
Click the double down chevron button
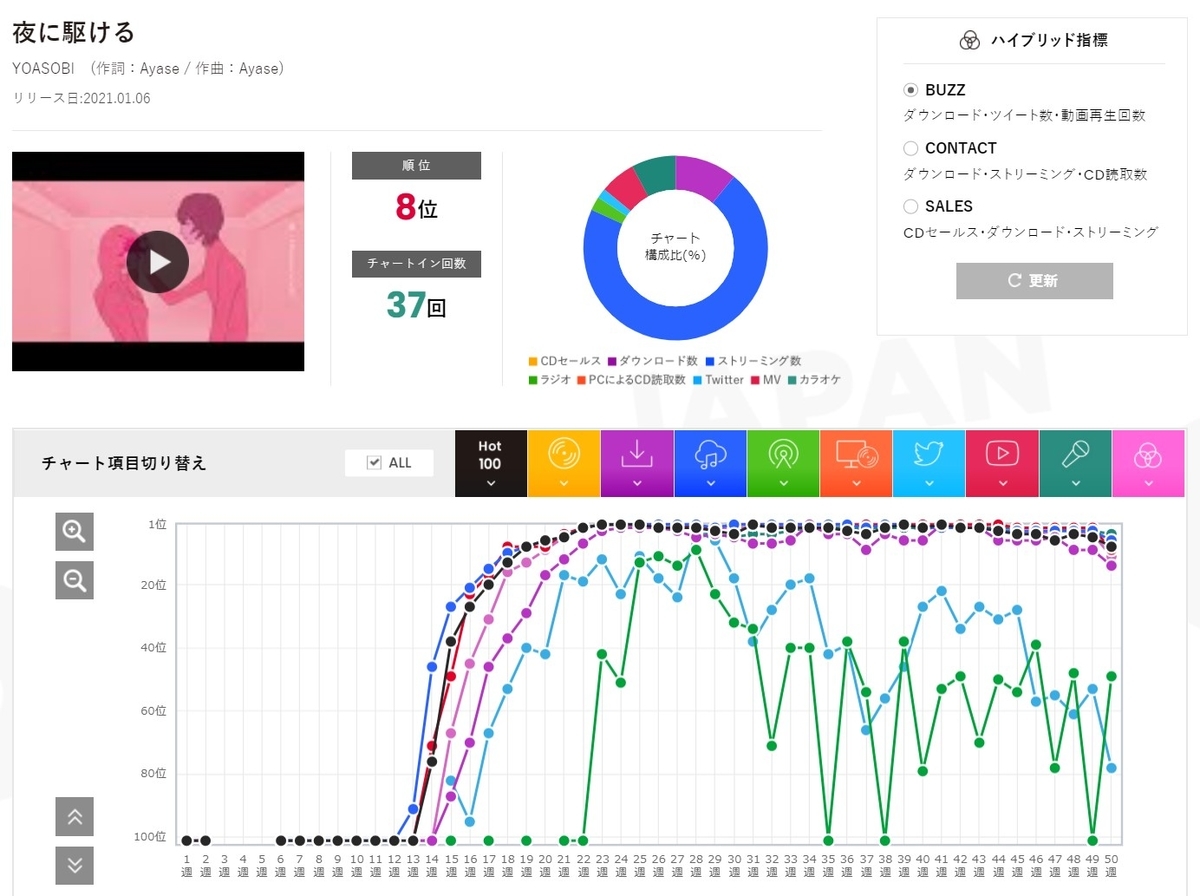(x=75, y=865)
